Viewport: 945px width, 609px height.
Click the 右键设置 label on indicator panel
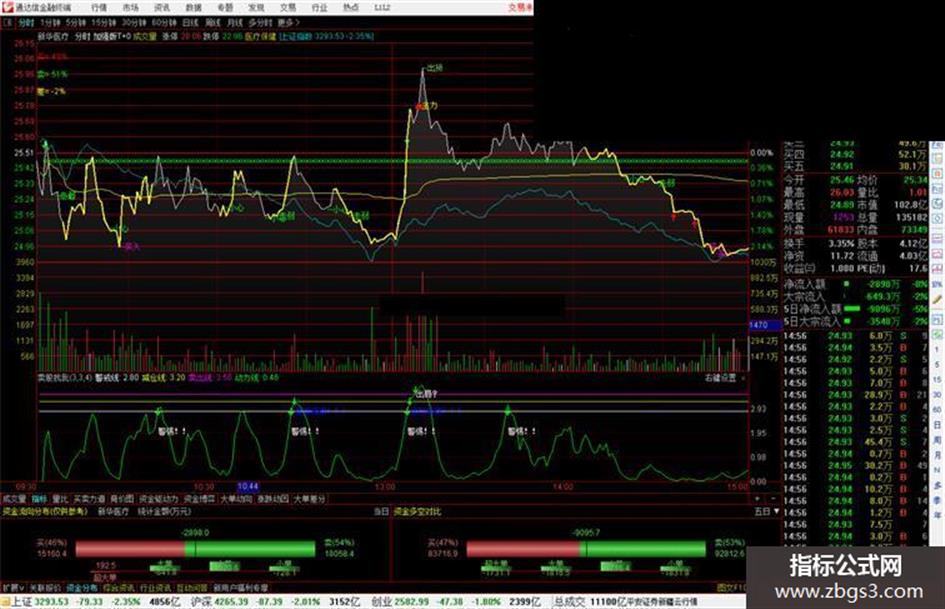(720, 378)
